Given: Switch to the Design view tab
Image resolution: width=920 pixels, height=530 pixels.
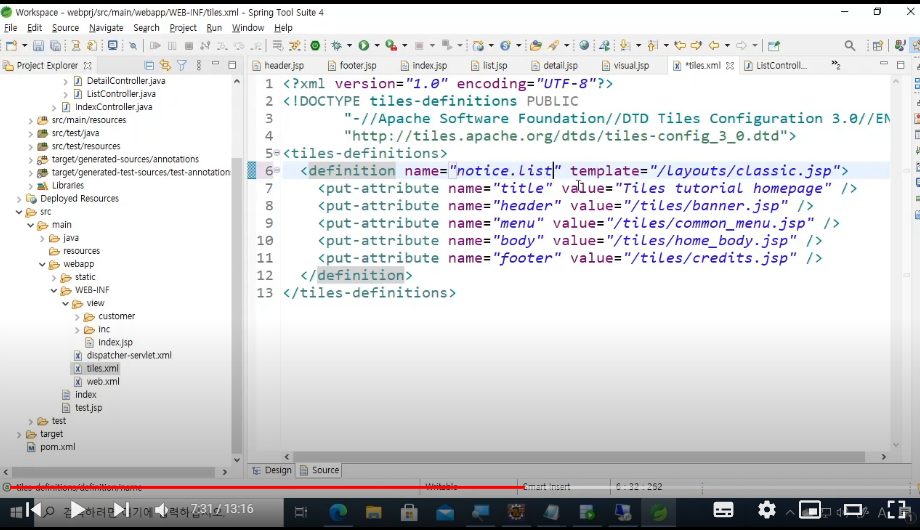Looking at the screenshot, I should click(272, 470).
